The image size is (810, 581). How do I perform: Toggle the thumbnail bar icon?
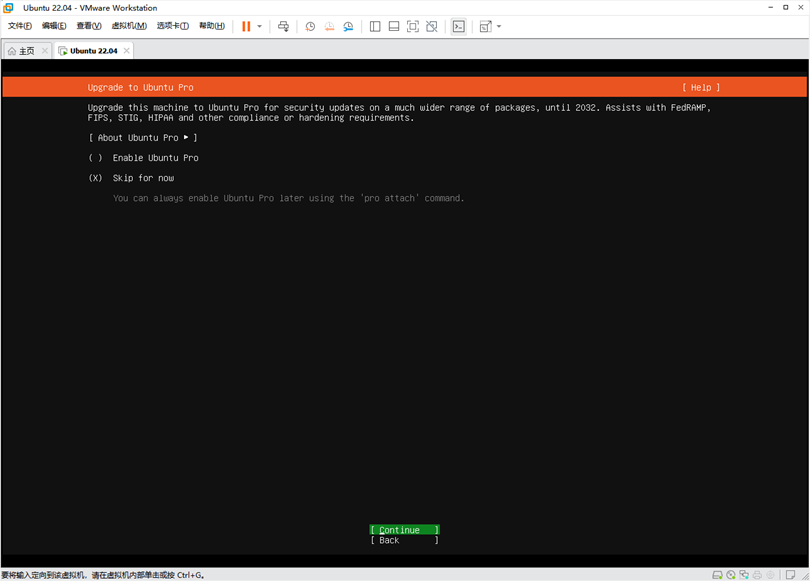tap(394, 26)
